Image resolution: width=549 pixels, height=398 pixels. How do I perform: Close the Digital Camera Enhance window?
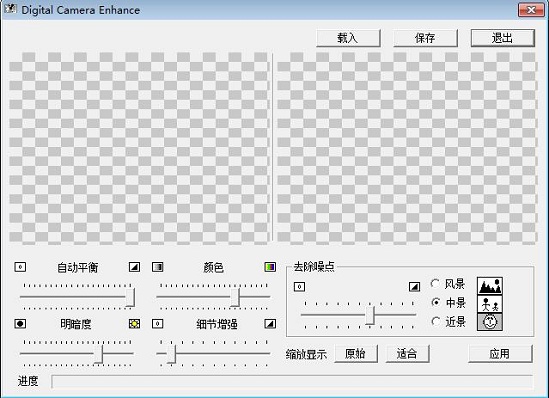531,10
